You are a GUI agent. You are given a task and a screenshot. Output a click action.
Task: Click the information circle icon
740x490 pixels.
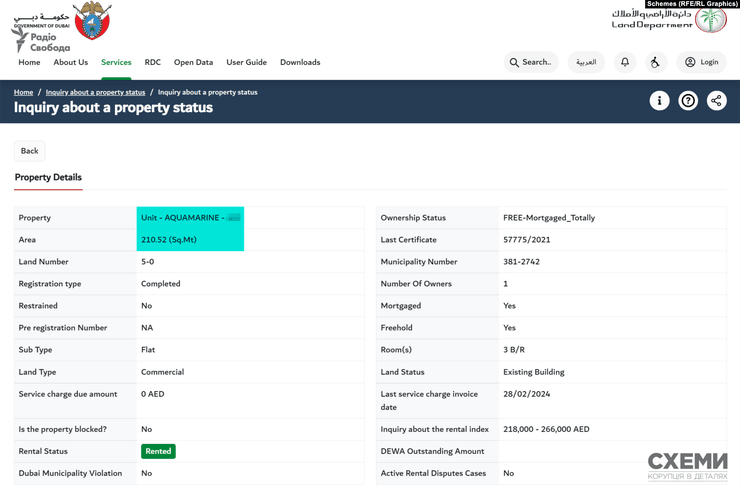659,101
